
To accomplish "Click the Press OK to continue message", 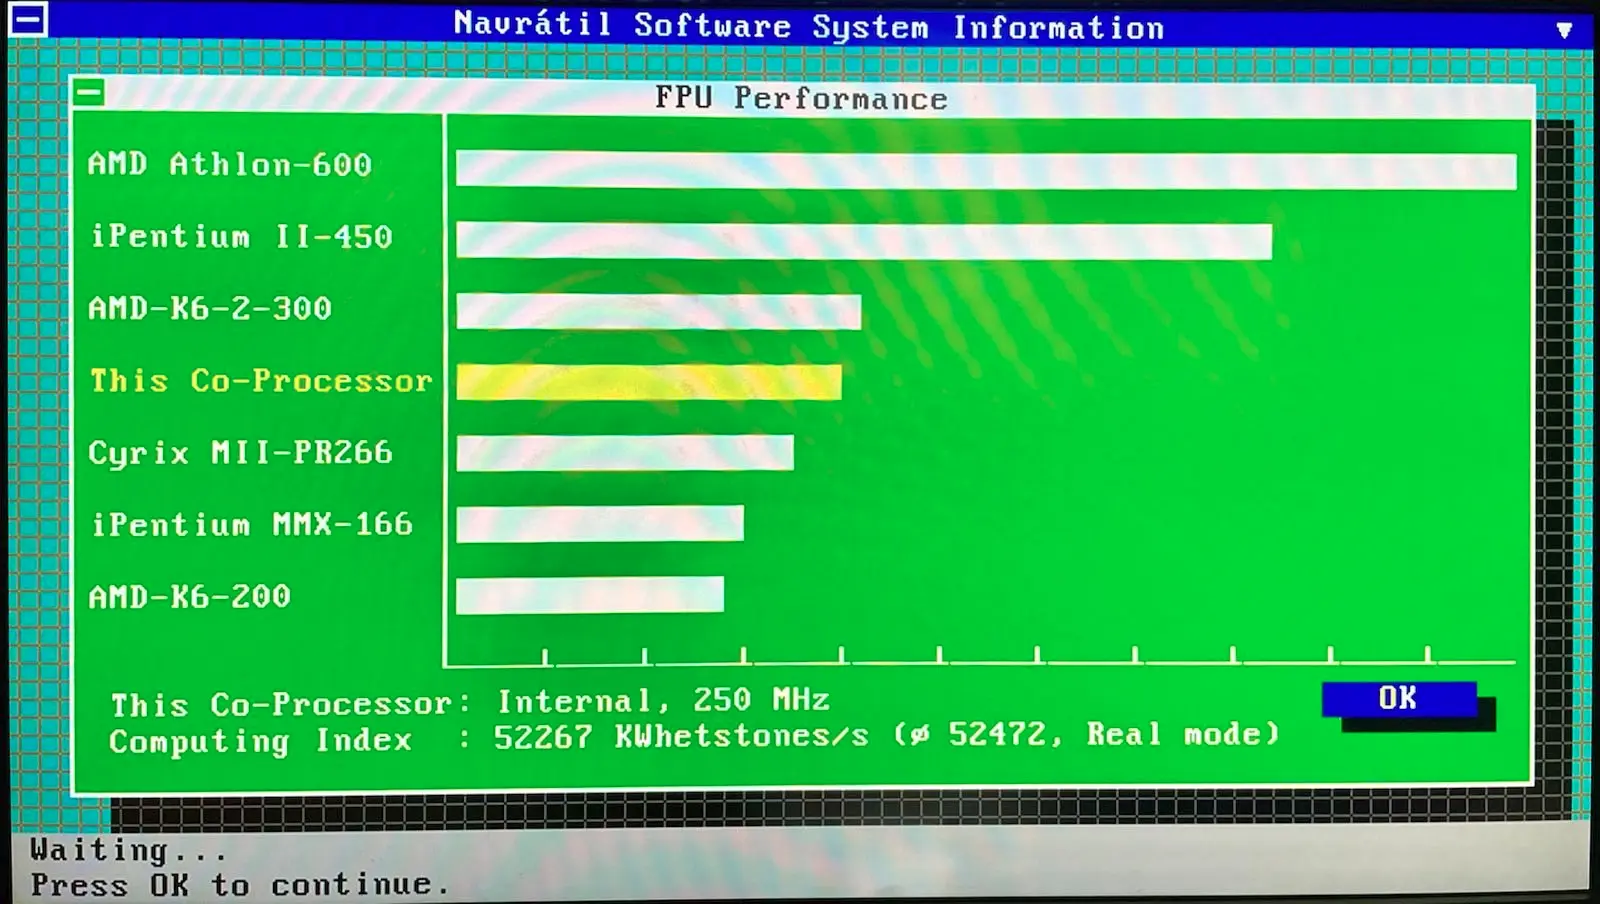I will [x=240, y=885].
